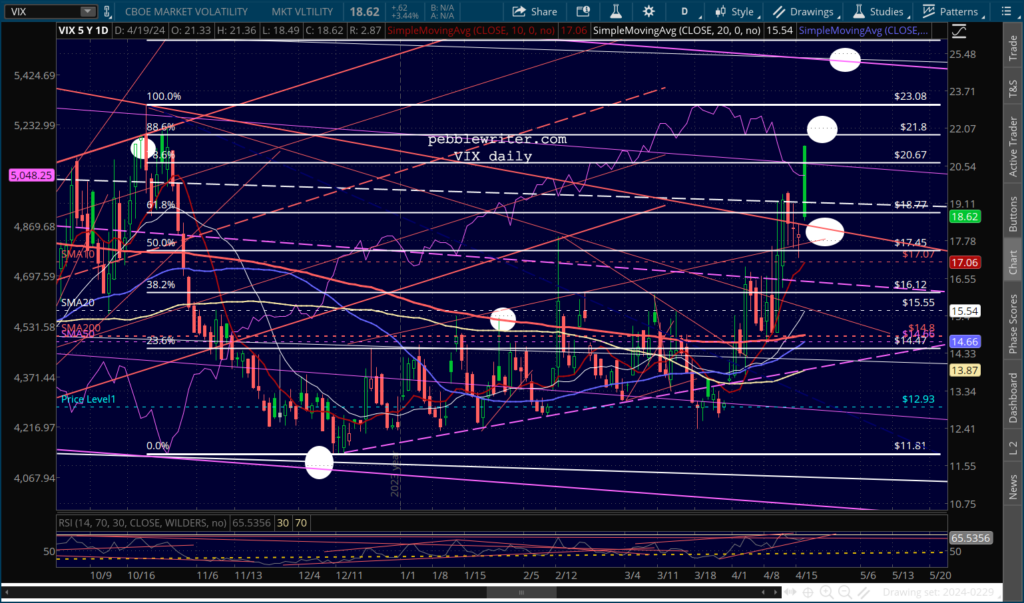Click the symbol link chain icon

click(107, 12)
